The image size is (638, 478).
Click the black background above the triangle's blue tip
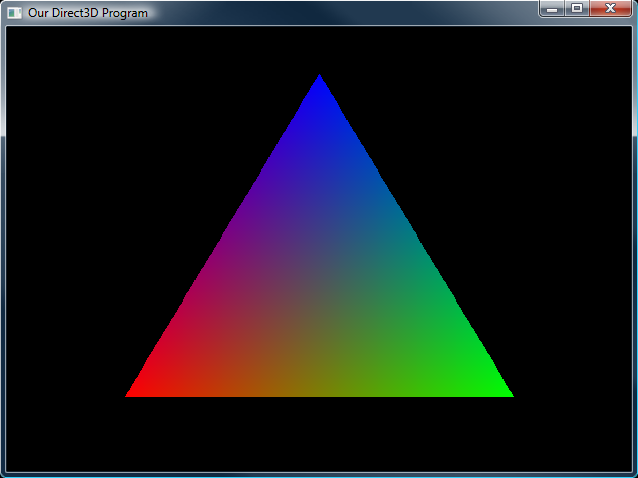(319, 50)
